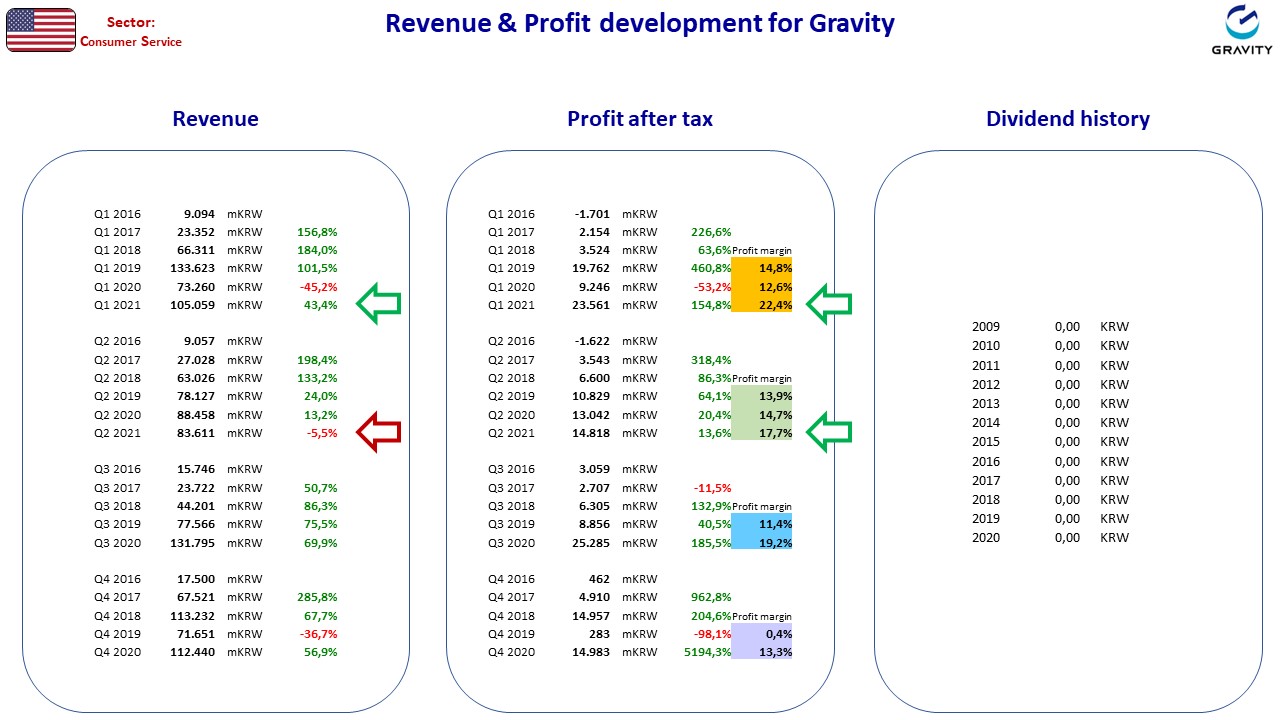
Task: Select Q4 2020 revenue value 112.440
Action: pyautogui.click(x=193, y=652)
